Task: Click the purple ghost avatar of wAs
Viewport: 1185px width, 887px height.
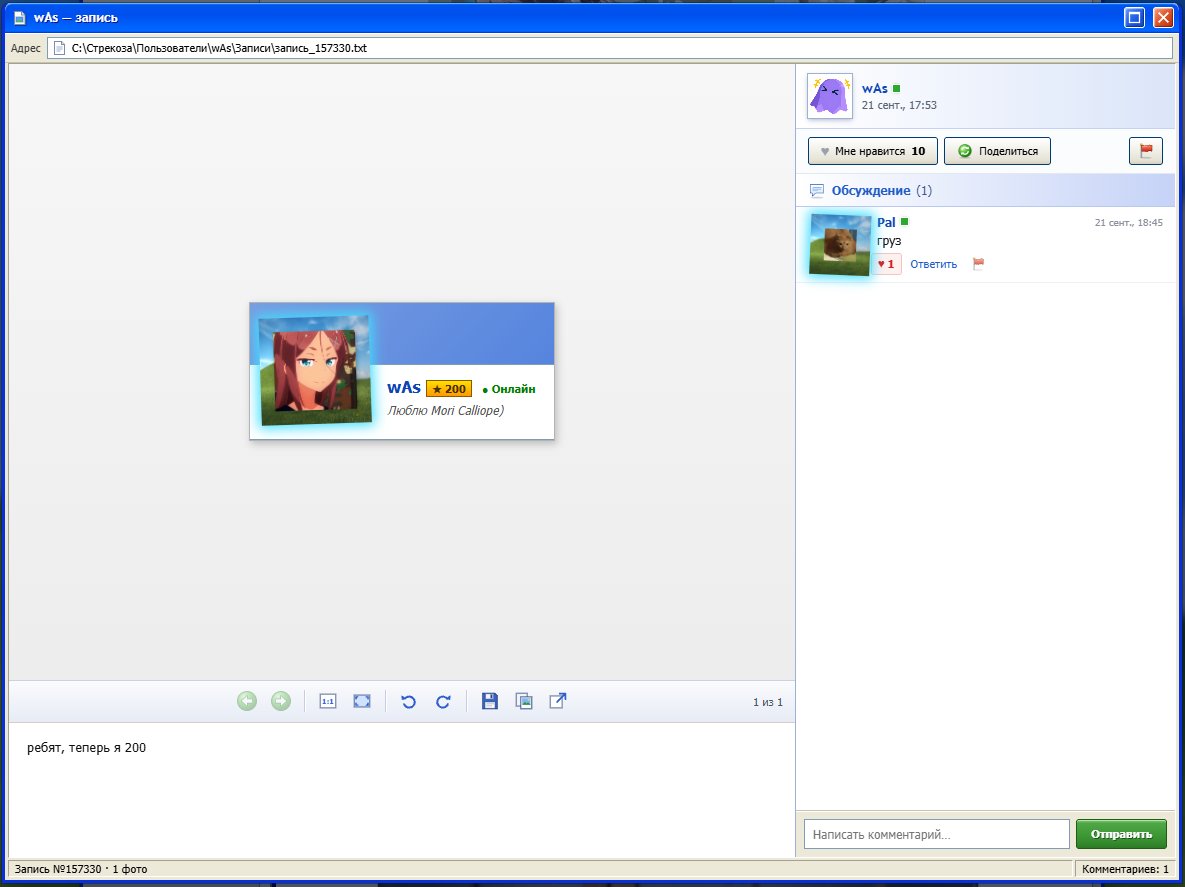Action: point(830,96)
